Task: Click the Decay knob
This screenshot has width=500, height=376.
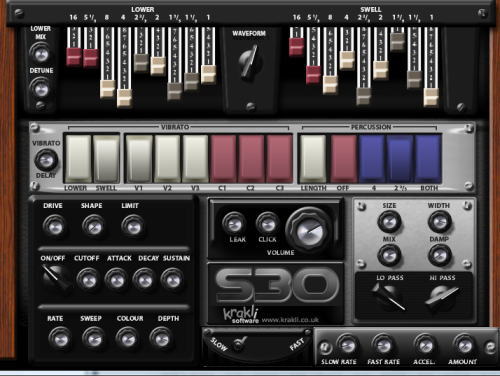Action: pos(144,279)
